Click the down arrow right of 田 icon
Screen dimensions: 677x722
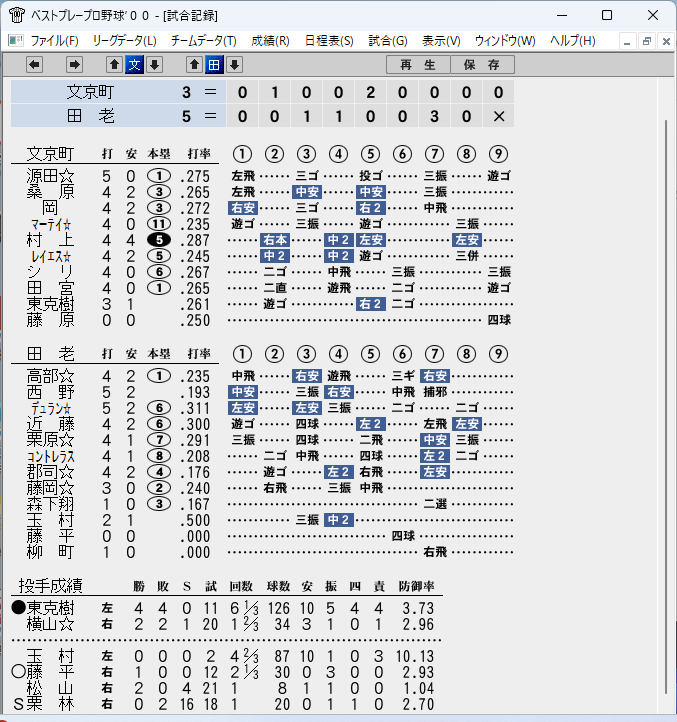pos(234,65)
